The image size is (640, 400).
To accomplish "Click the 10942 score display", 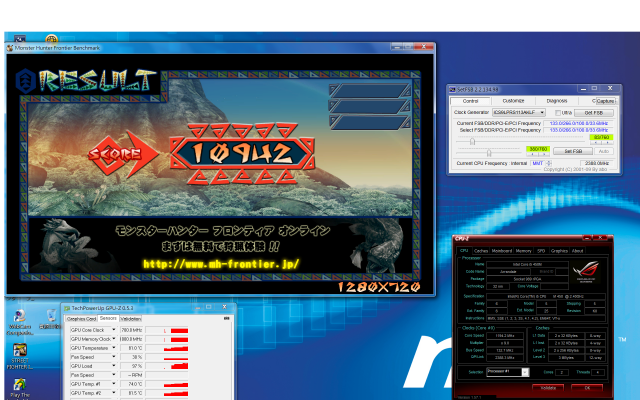I will (242, 153).
